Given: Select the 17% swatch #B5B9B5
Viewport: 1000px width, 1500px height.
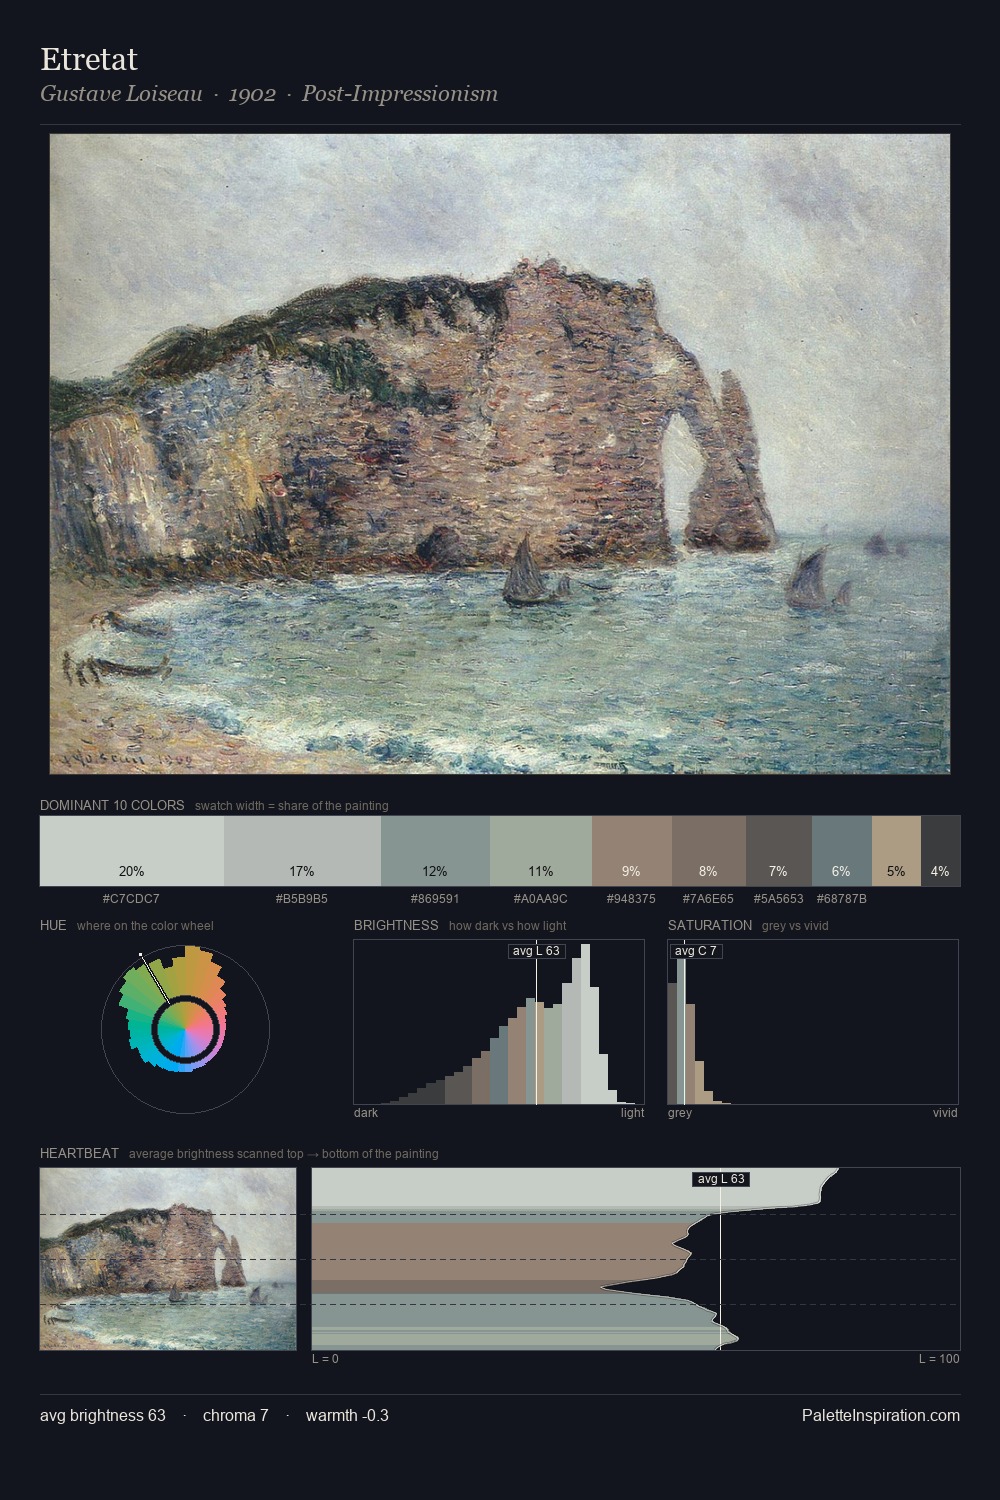Looking at the screenshot, I should coord(302,851).
